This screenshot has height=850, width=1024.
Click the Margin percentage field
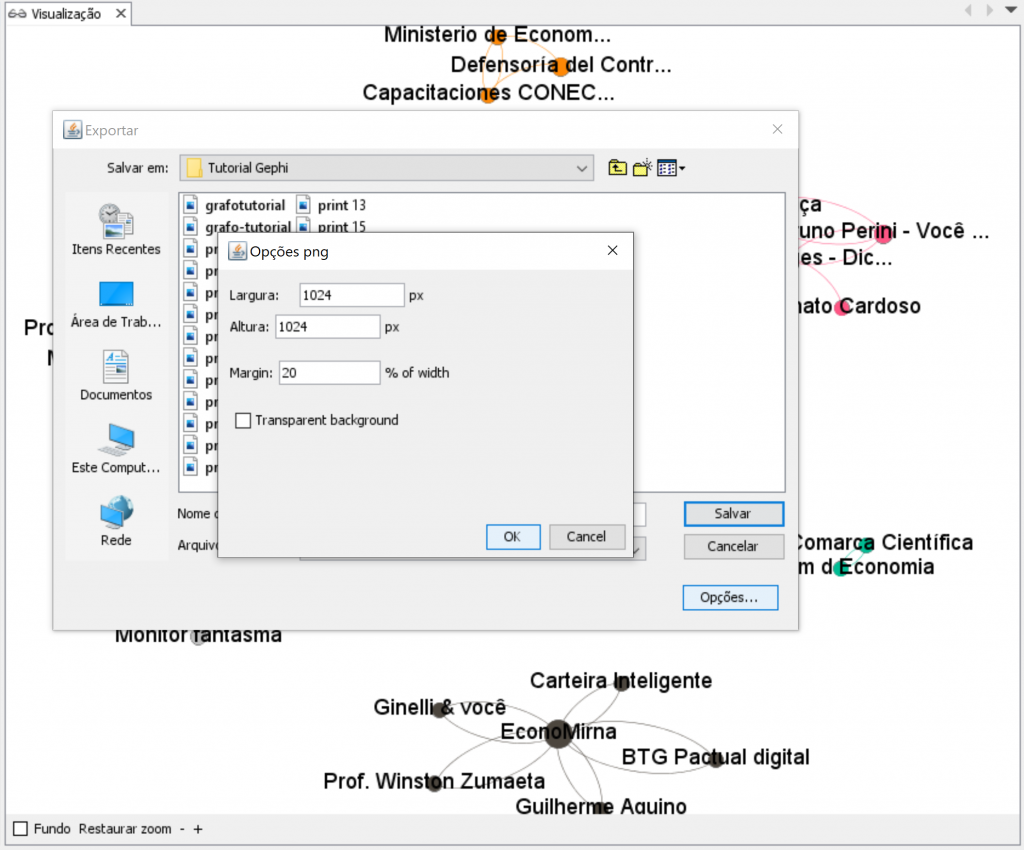[x=329, y=373]
